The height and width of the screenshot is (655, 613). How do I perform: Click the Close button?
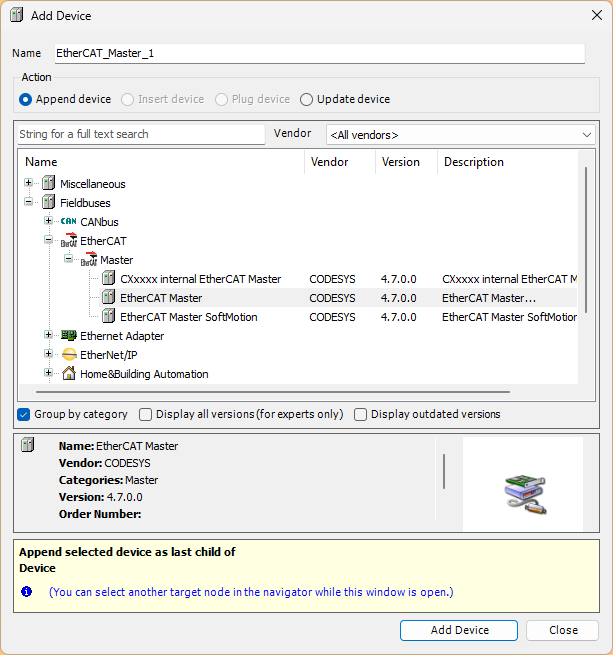coord(562,630)
